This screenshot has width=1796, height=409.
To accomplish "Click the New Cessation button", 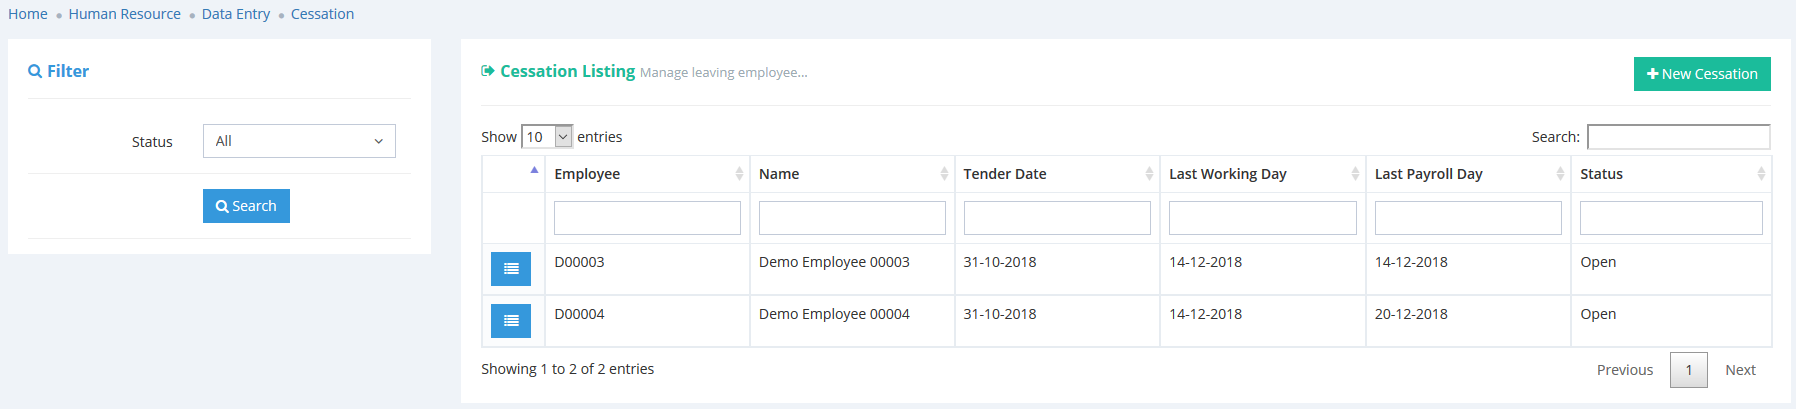I will [x=1702, y=74].
